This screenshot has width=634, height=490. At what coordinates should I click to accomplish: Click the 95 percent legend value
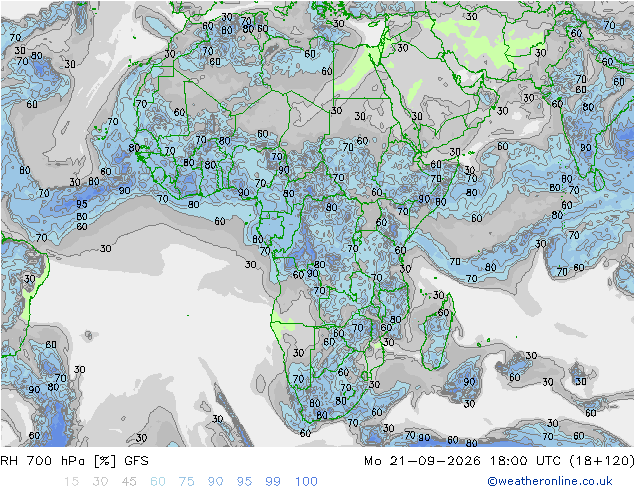tap(244, 481)
